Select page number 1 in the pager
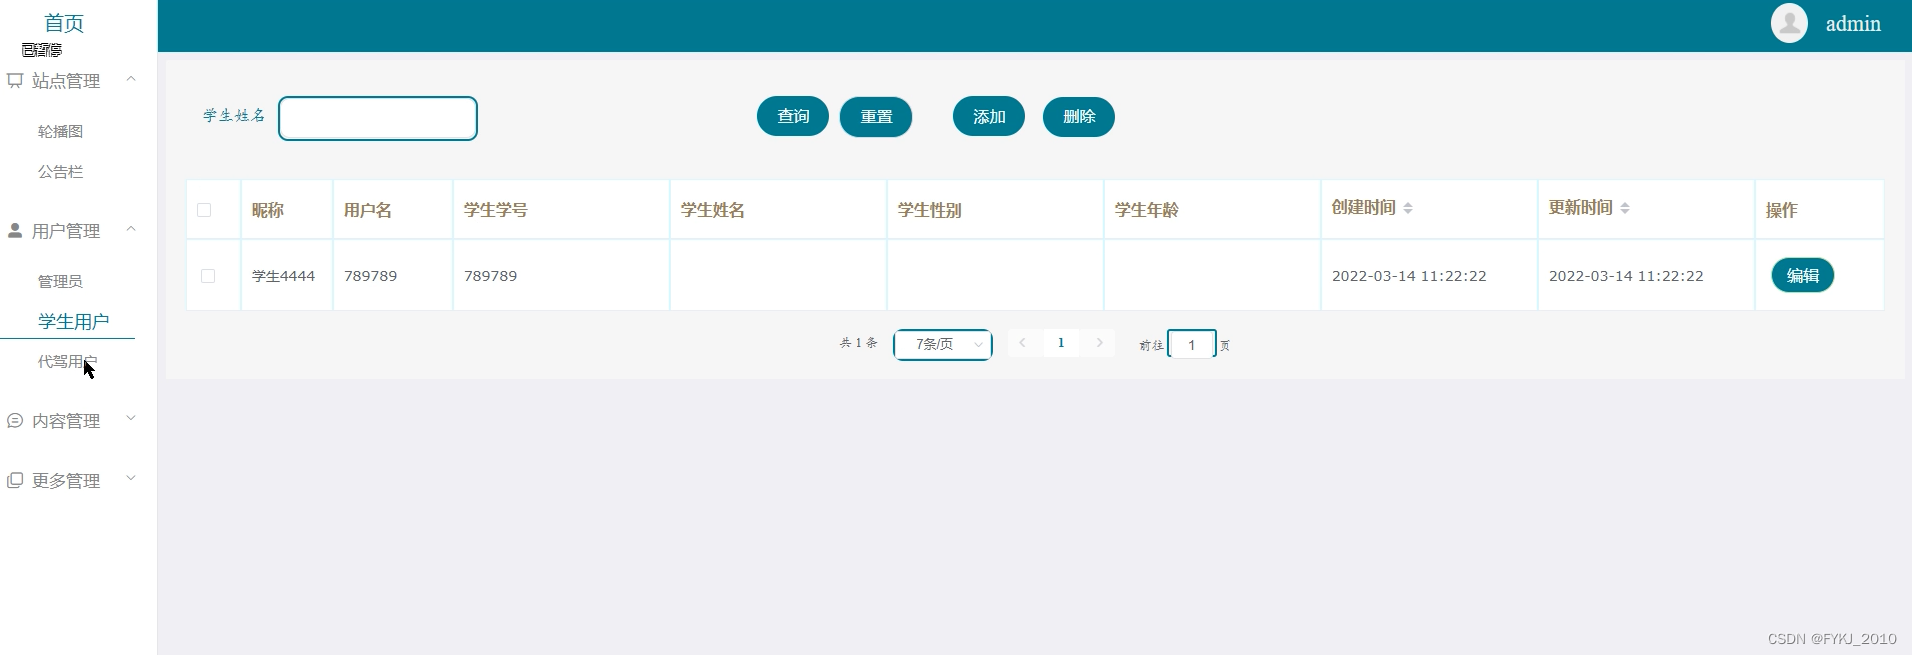The height and width of the screenshot is (655, 1912). [x=1061, y=343]
